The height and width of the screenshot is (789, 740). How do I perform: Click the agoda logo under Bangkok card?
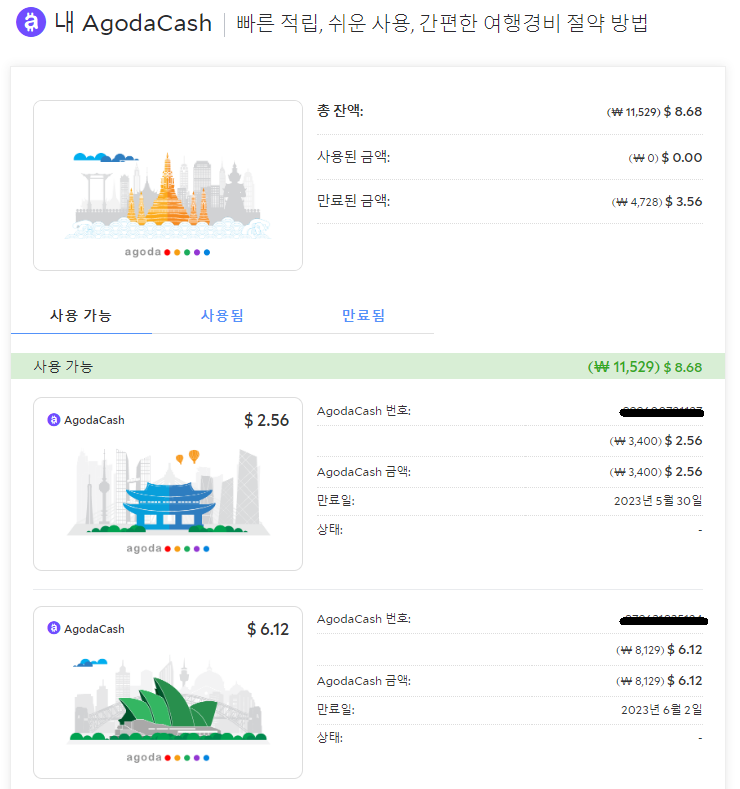point(168,252)
